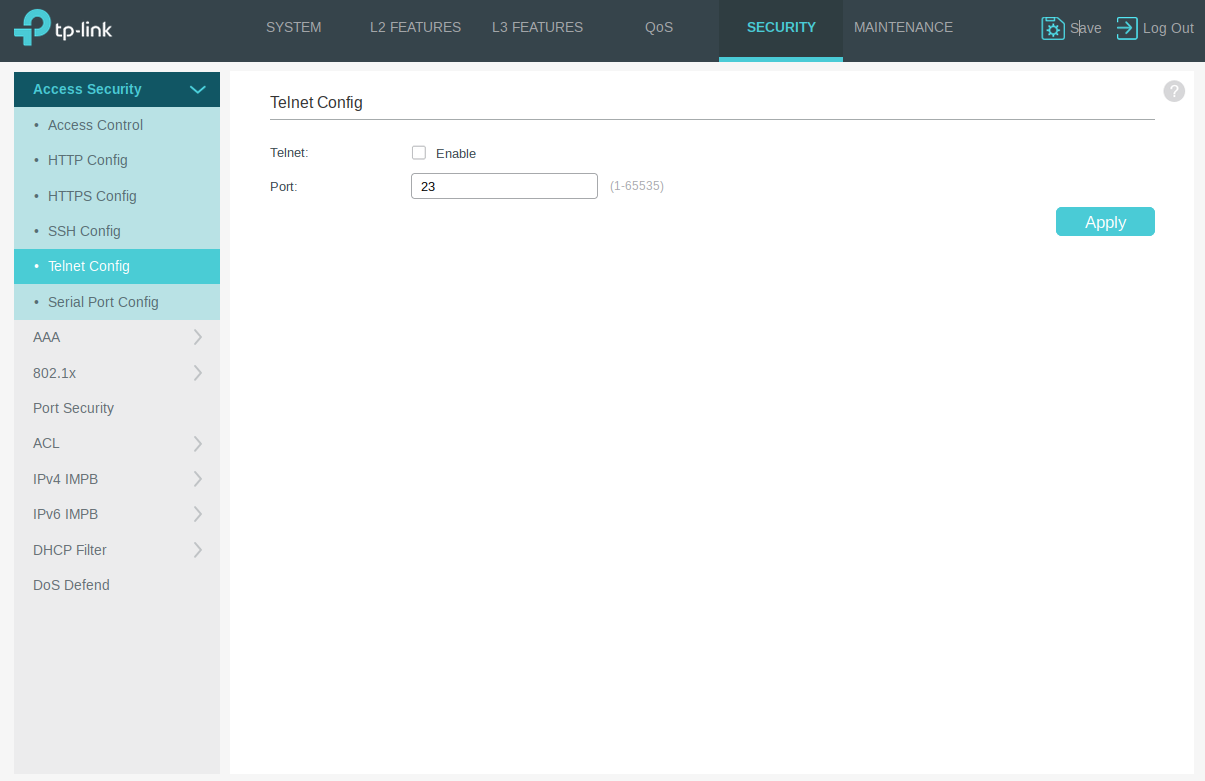Viewport: 1205px width, 781px height.
Task: Click the Telnet Config heading
Action: (316, 102)
